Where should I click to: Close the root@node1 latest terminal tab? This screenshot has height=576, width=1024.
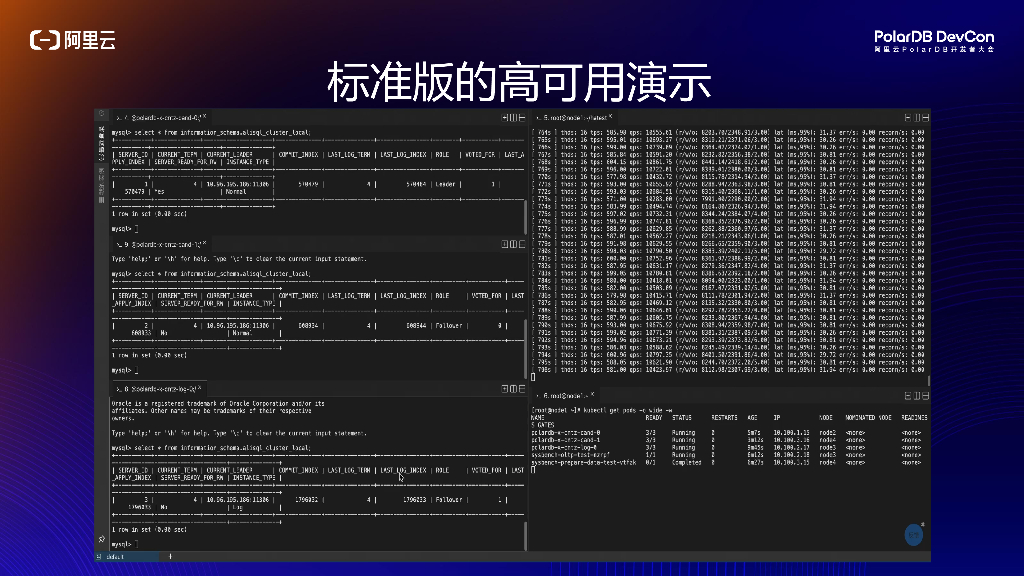click(611, 116)
